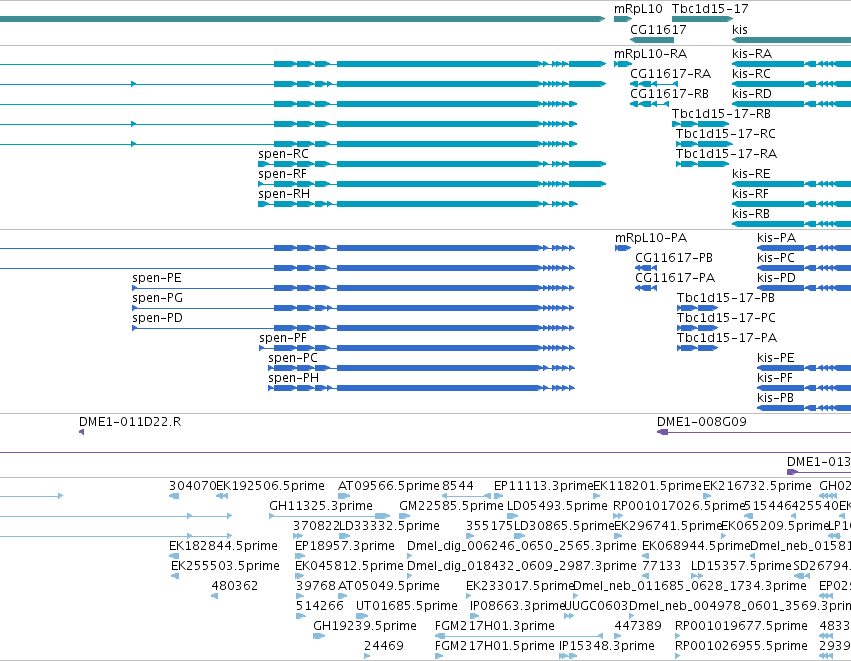Select transcript kis-RA
The height and width of the screenshot is (661, 851).
click(752, 54)
